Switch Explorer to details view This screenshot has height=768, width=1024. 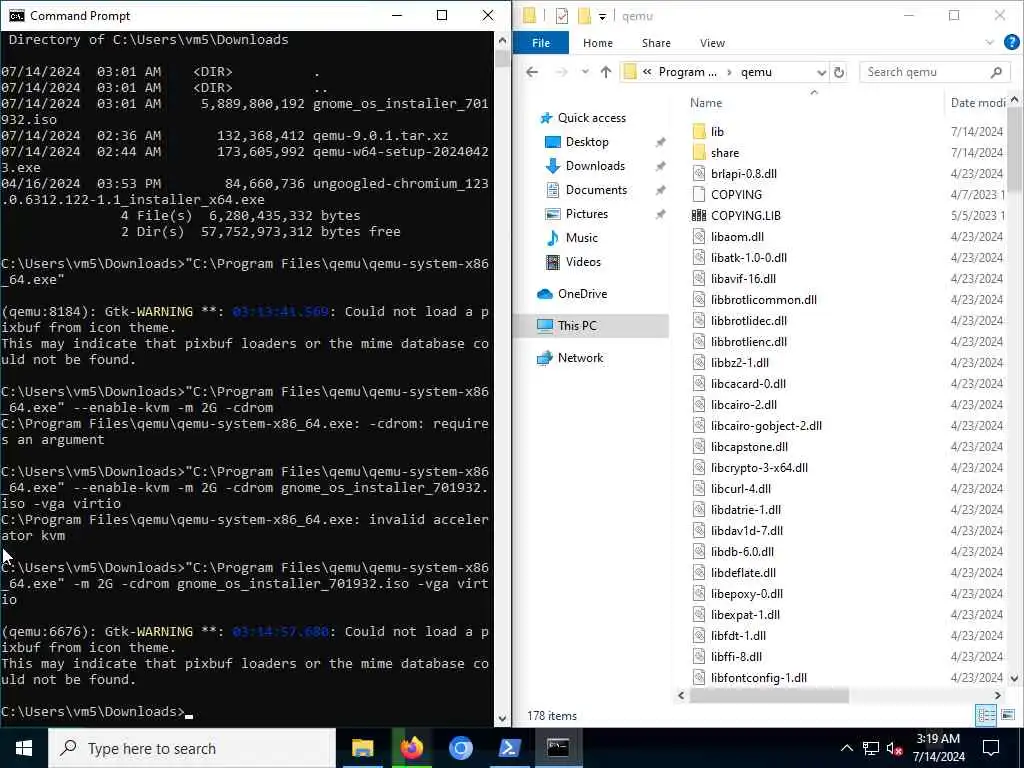(x=985, y=715)
